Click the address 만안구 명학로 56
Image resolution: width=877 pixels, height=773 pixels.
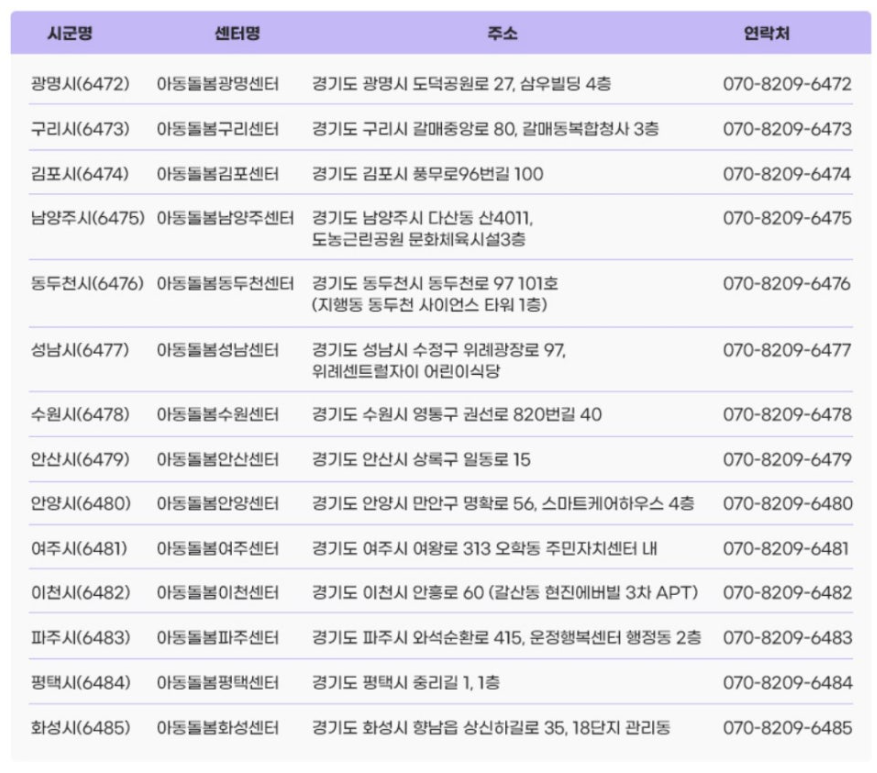(474, 503)
